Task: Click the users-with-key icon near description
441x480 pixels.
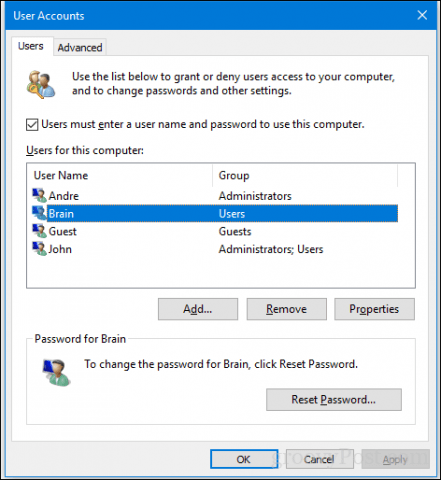Action: tap(41, 84)
